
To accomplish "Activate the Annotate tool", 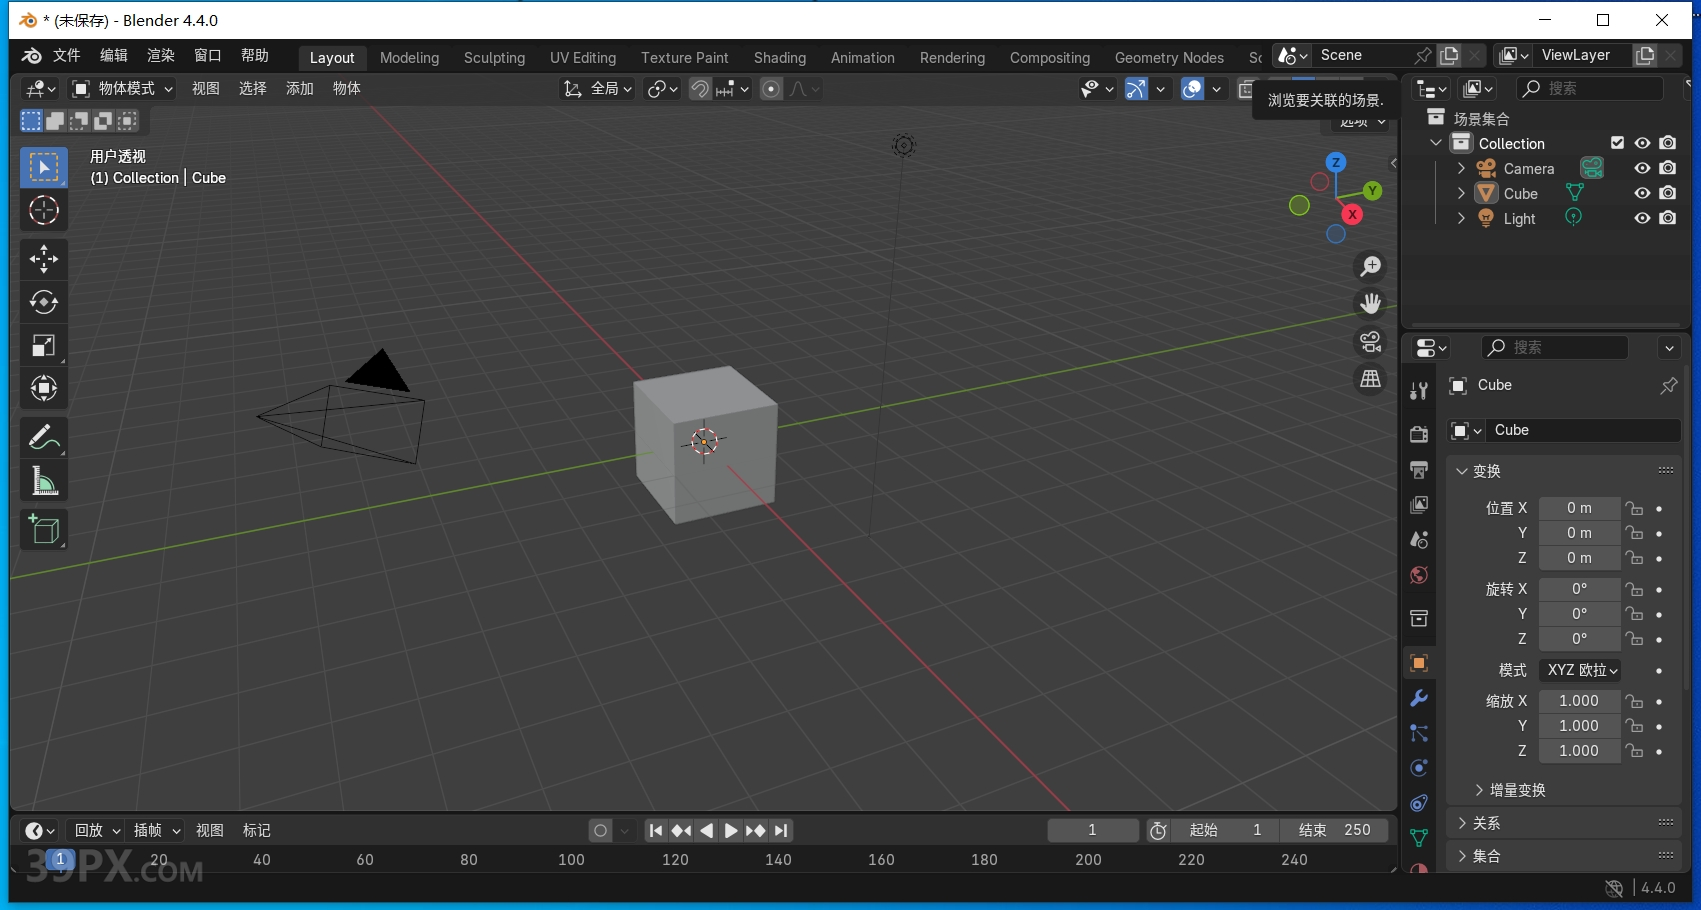I will (x=43, y=436).
